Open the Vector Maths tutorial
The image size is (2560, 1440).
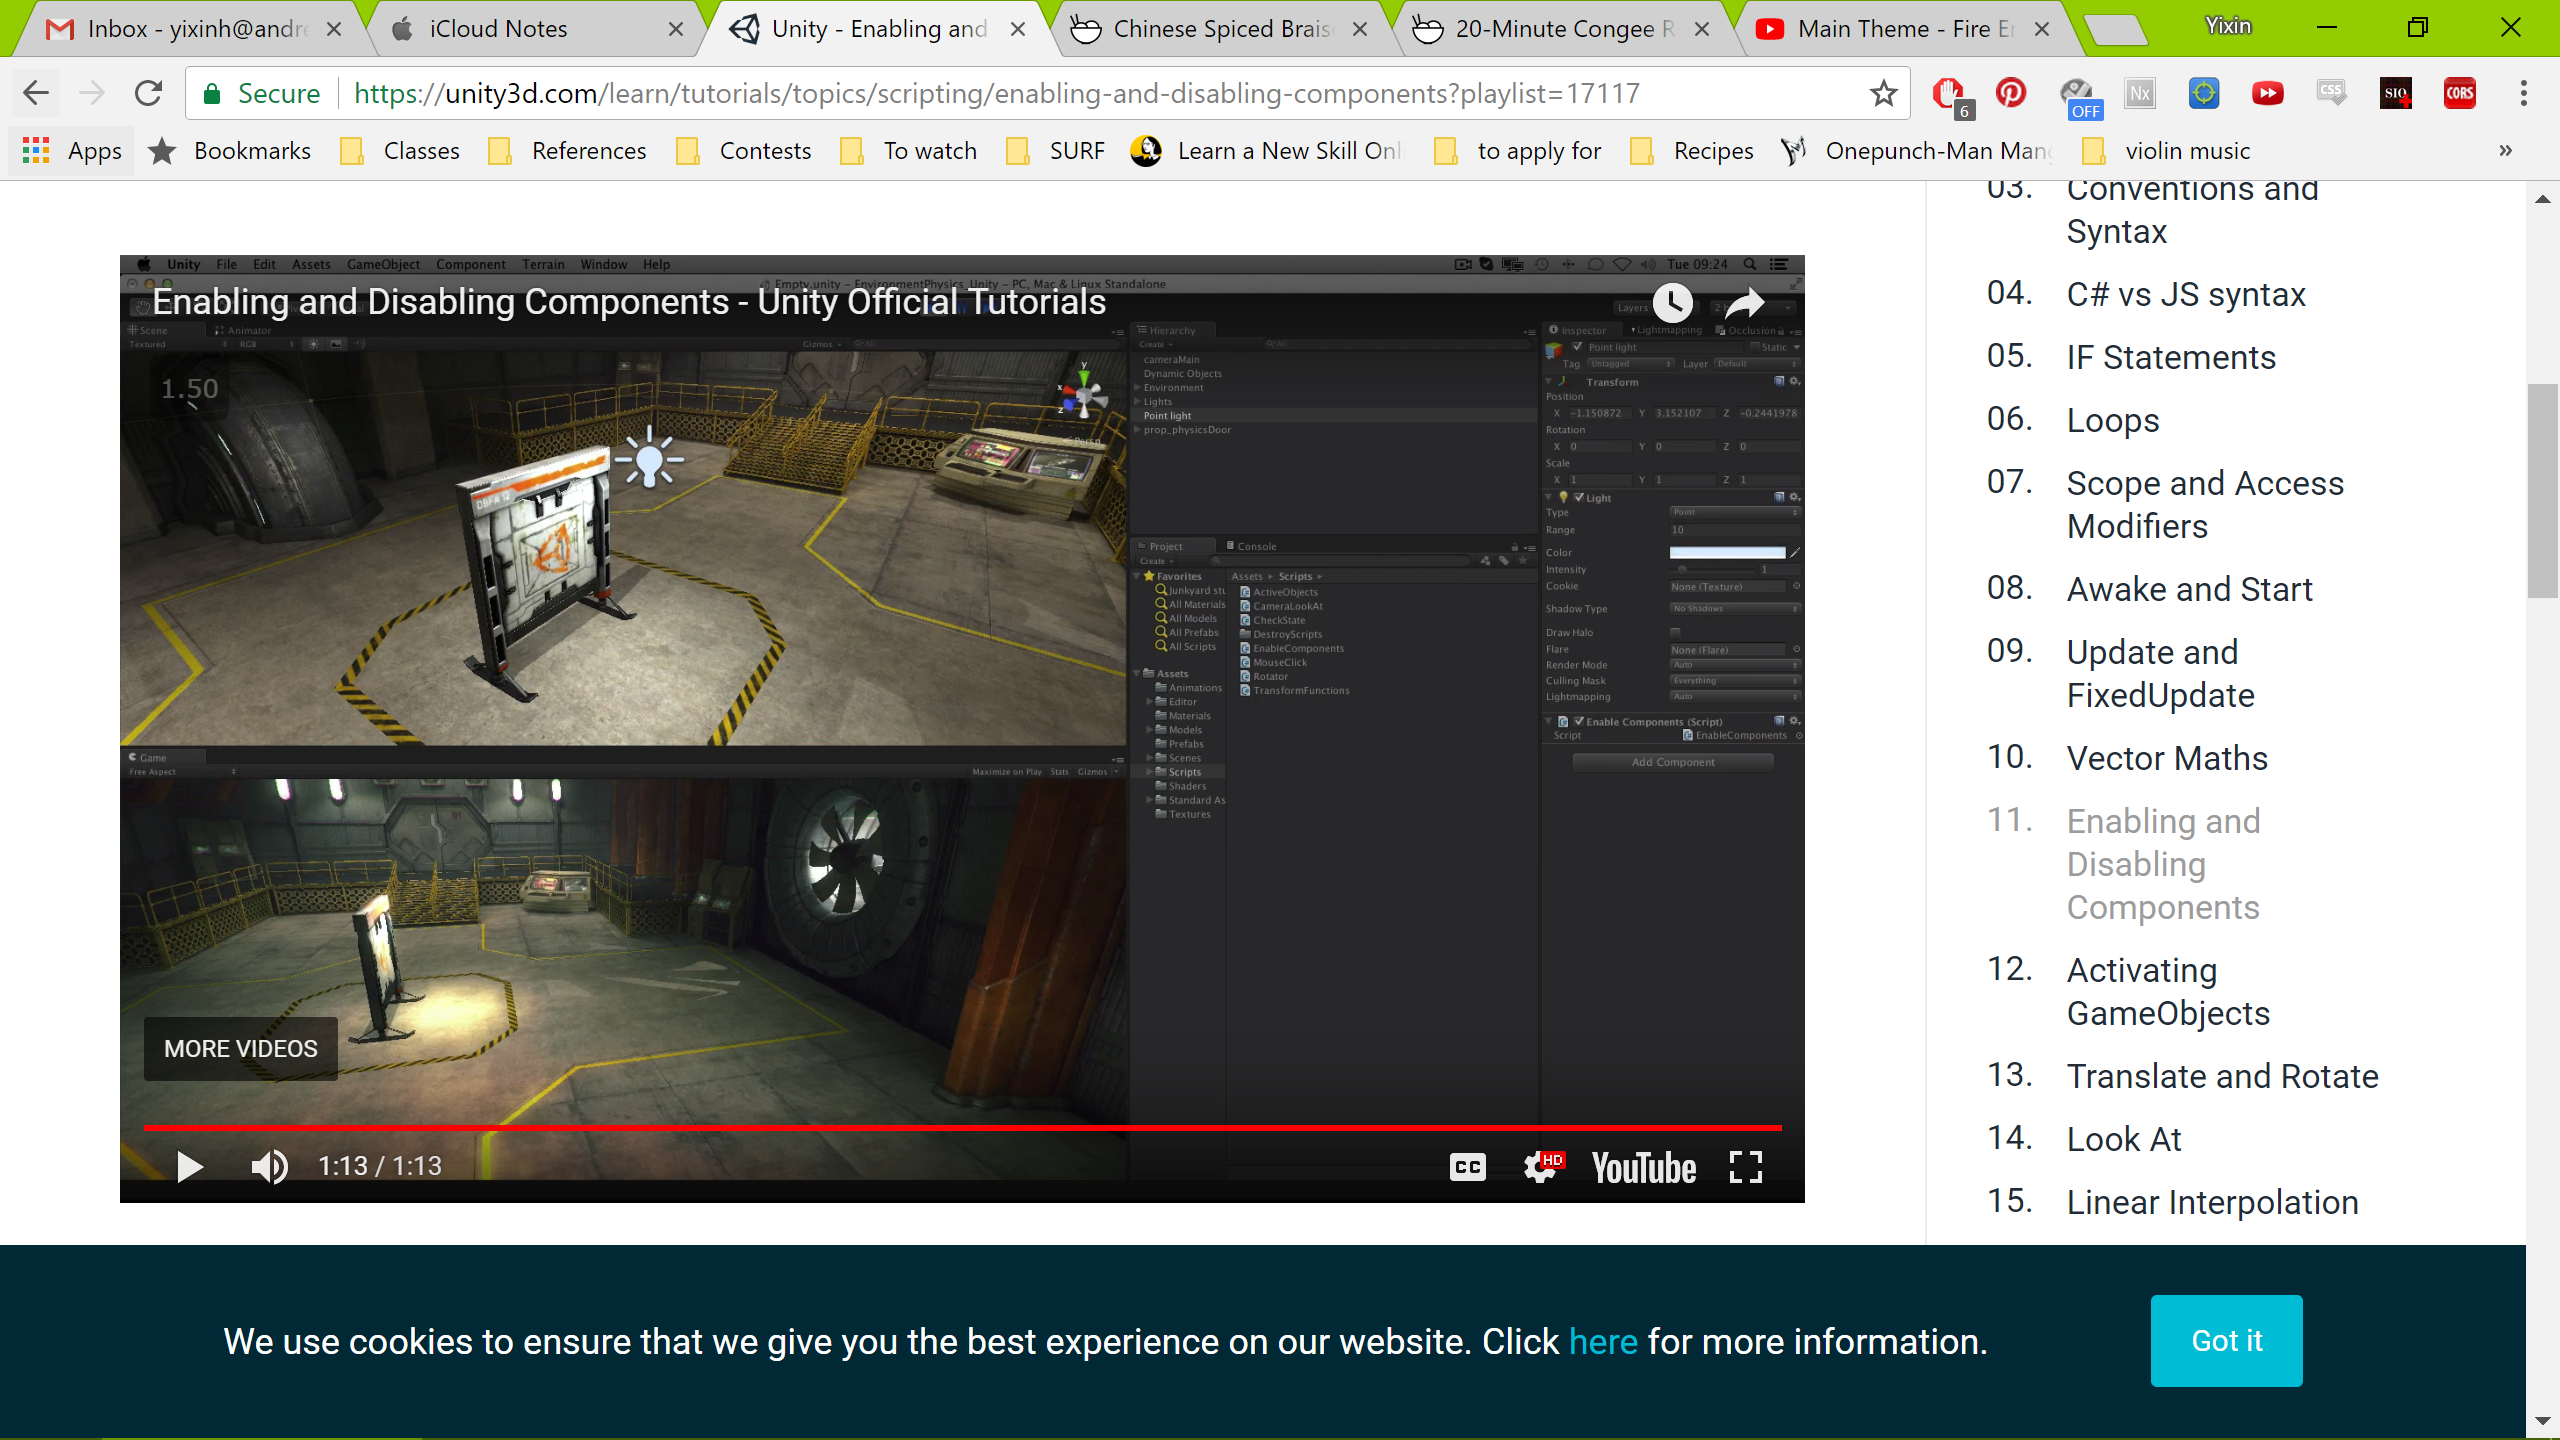click(2167, 759)
